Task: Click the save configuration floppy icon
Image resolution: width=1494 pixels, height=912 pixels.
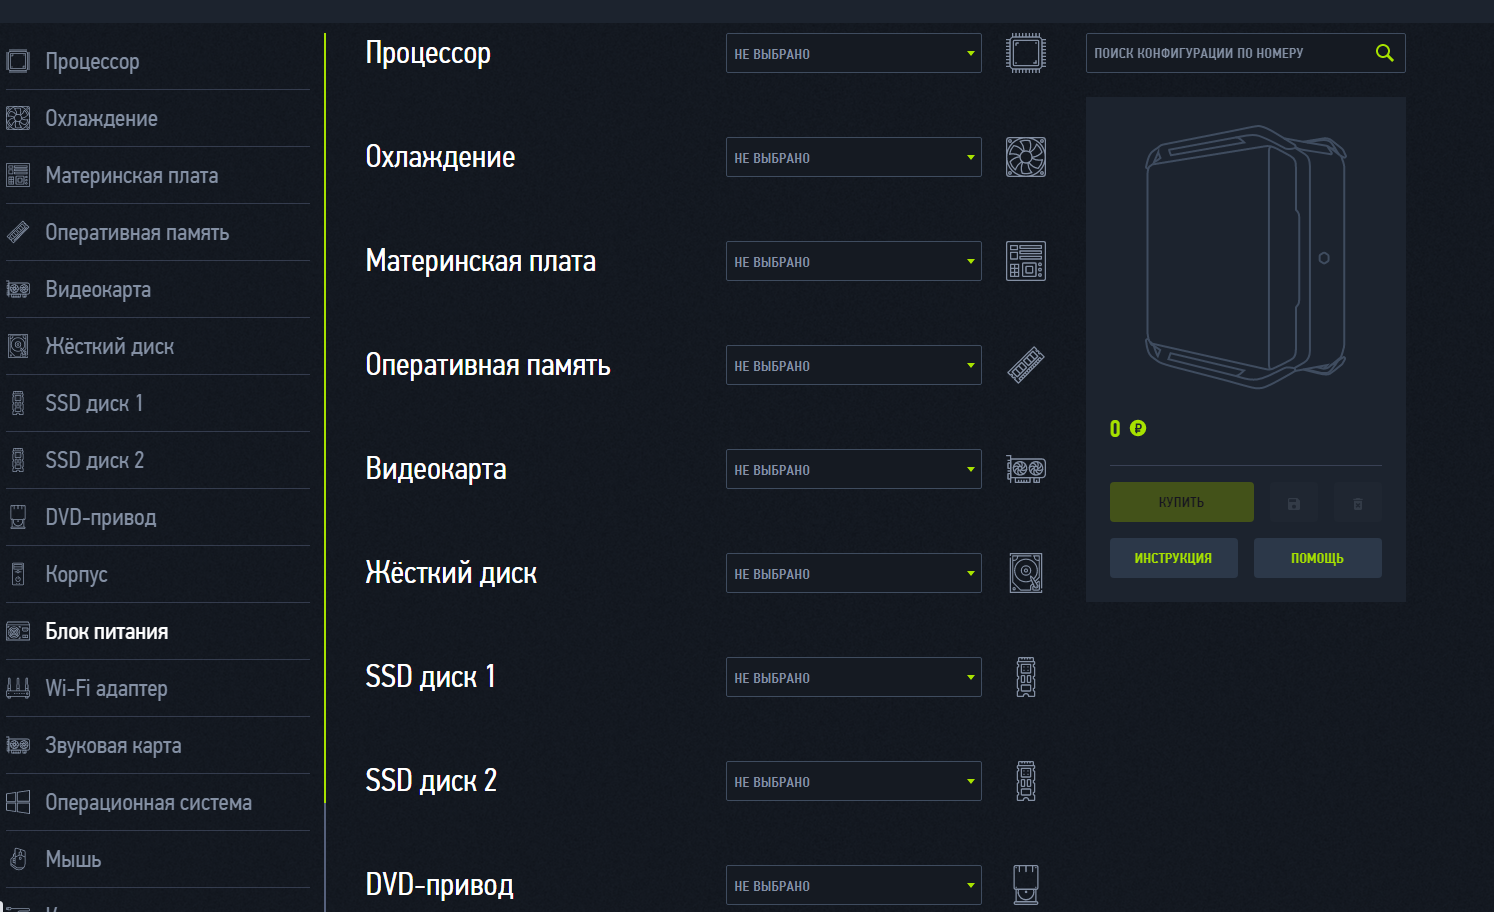Action: (x=1294, y=503)
